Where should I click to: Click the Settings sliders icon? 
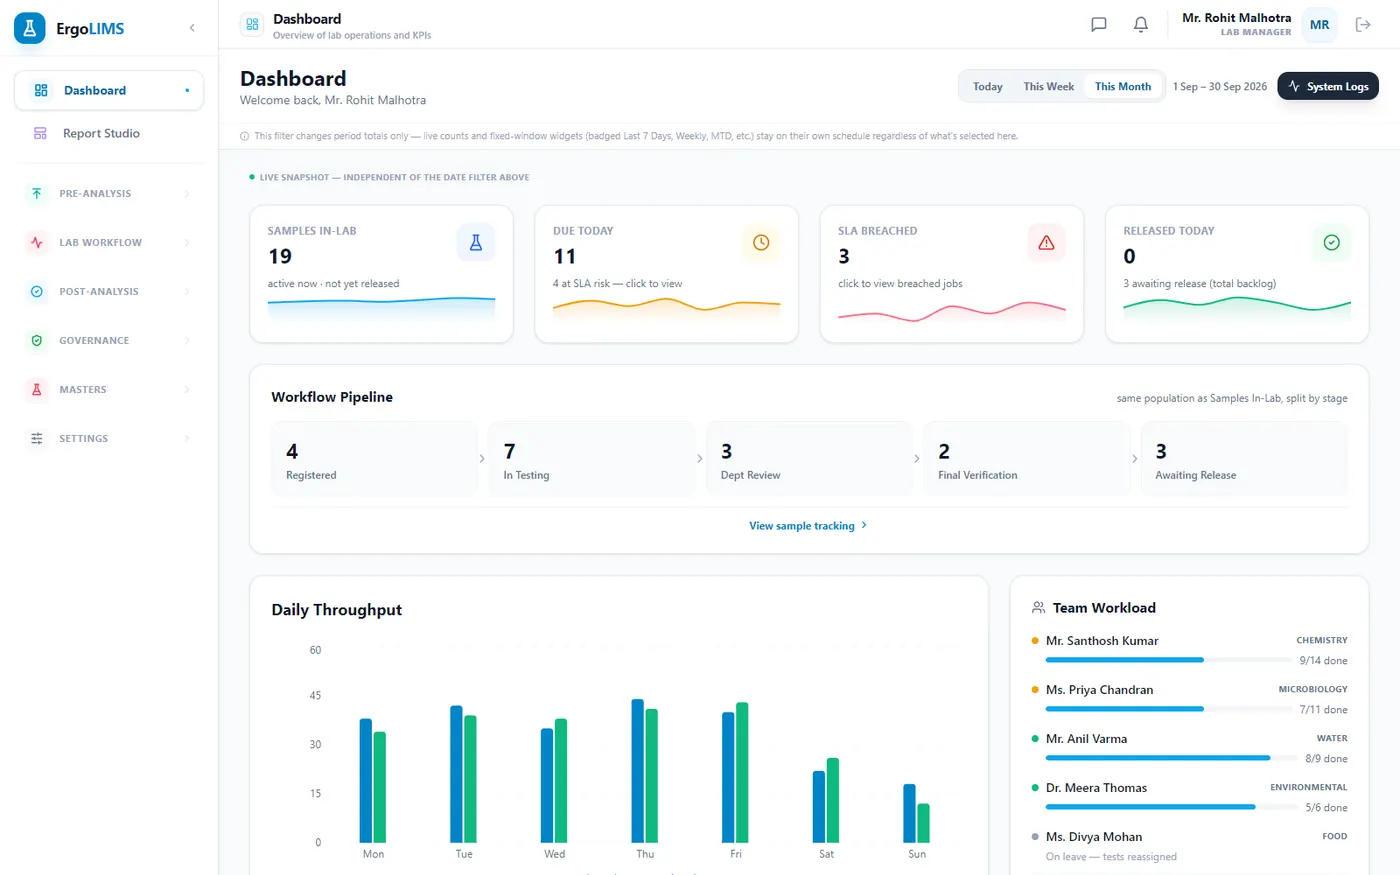tap(37, 438)
